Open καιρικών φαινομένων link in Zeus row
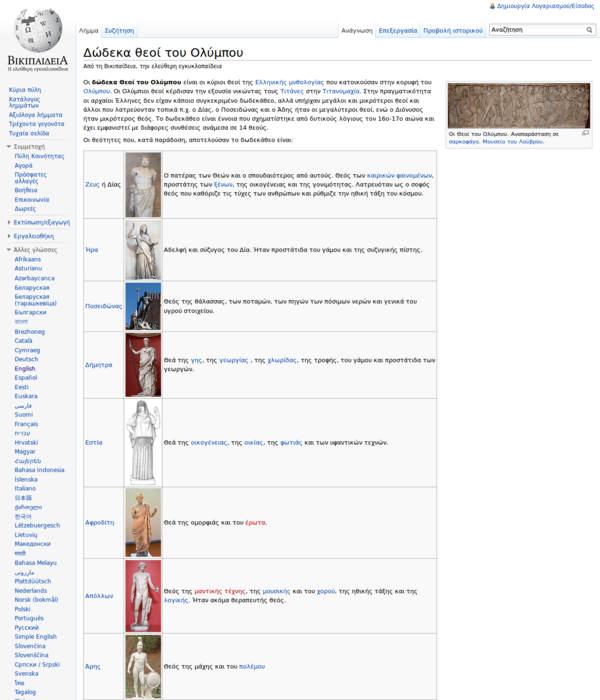The width and height of the screenshot is (600, 700). (x=400, y=175)
